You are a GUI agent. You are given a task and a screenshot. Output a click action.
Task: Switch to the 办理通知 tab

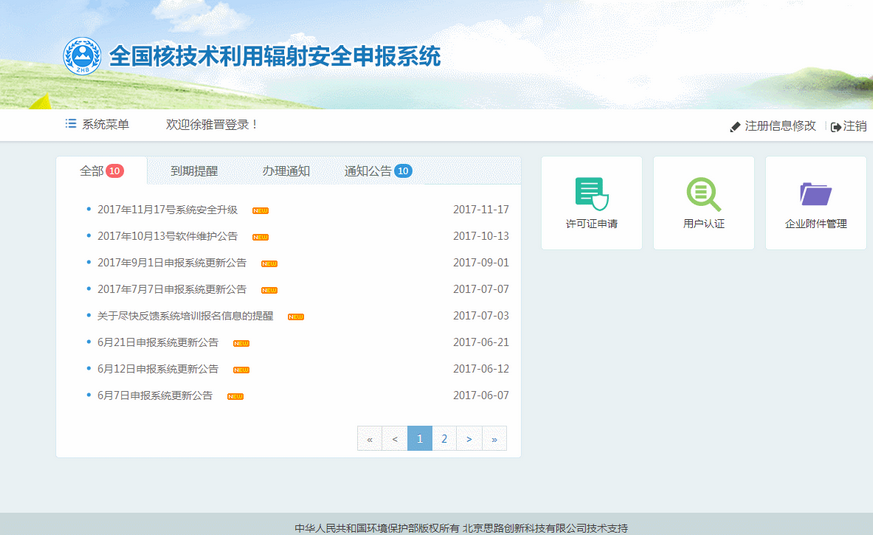pos(286,171)
